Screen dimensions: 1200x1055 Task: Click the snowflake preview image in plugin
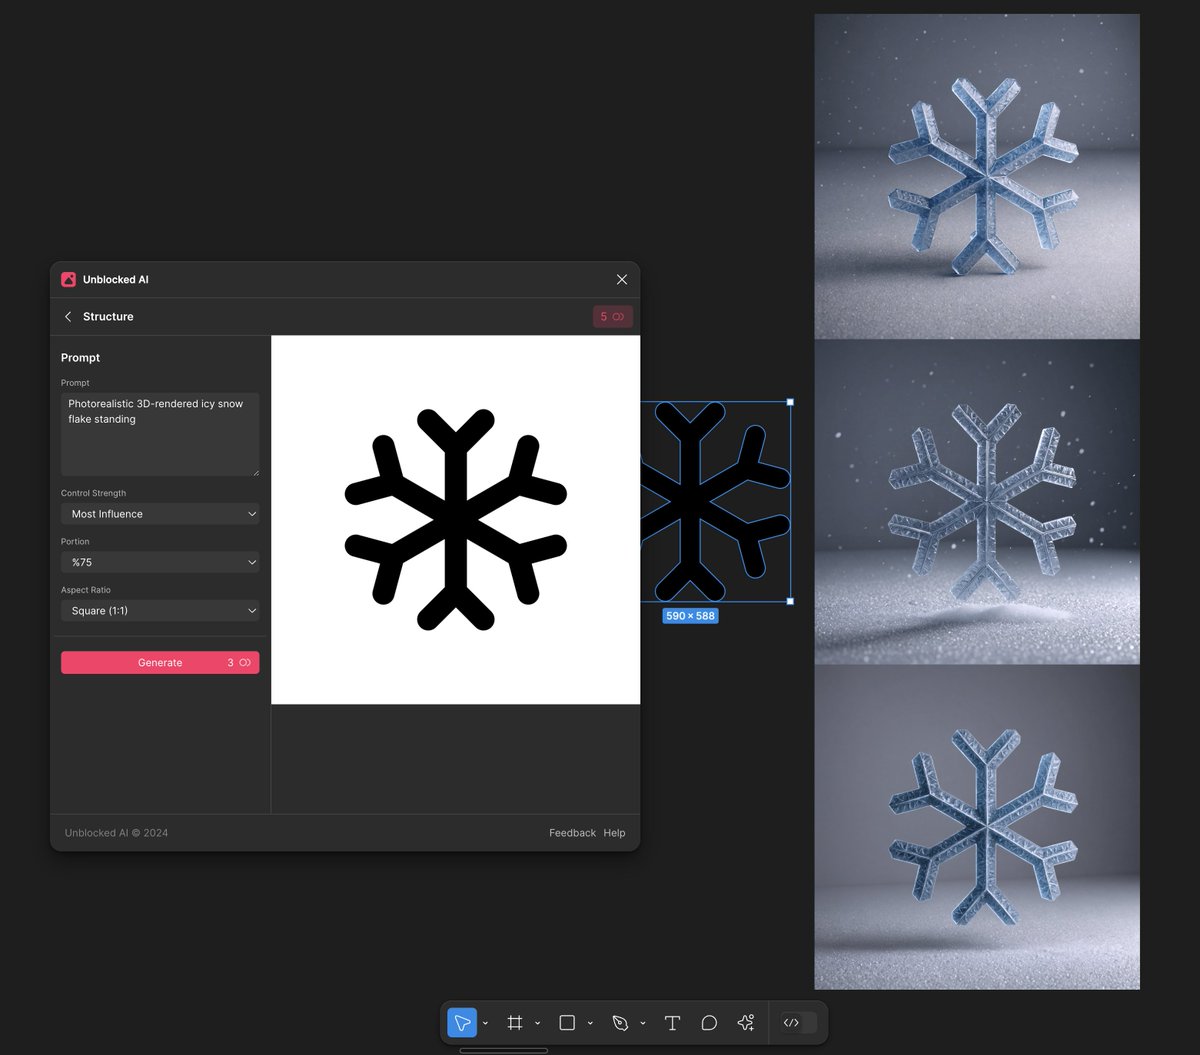point(455,520)
